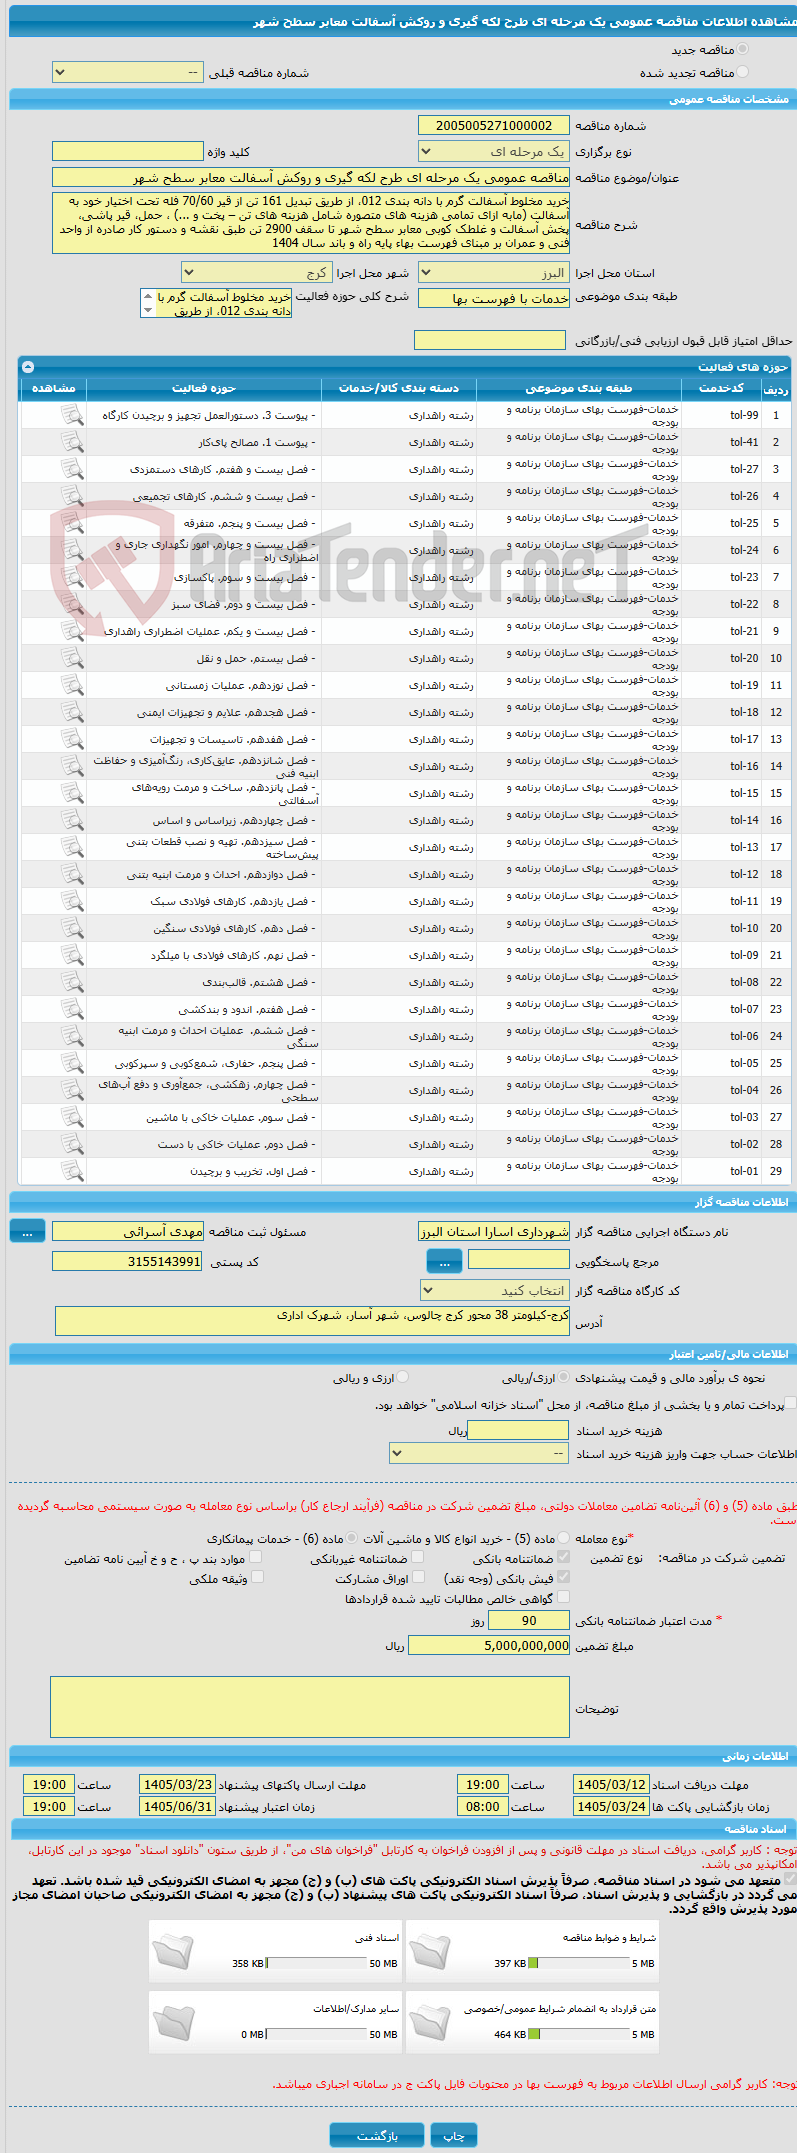View details icon for row tol-19

pyautogui.click(x=72, y=685)
